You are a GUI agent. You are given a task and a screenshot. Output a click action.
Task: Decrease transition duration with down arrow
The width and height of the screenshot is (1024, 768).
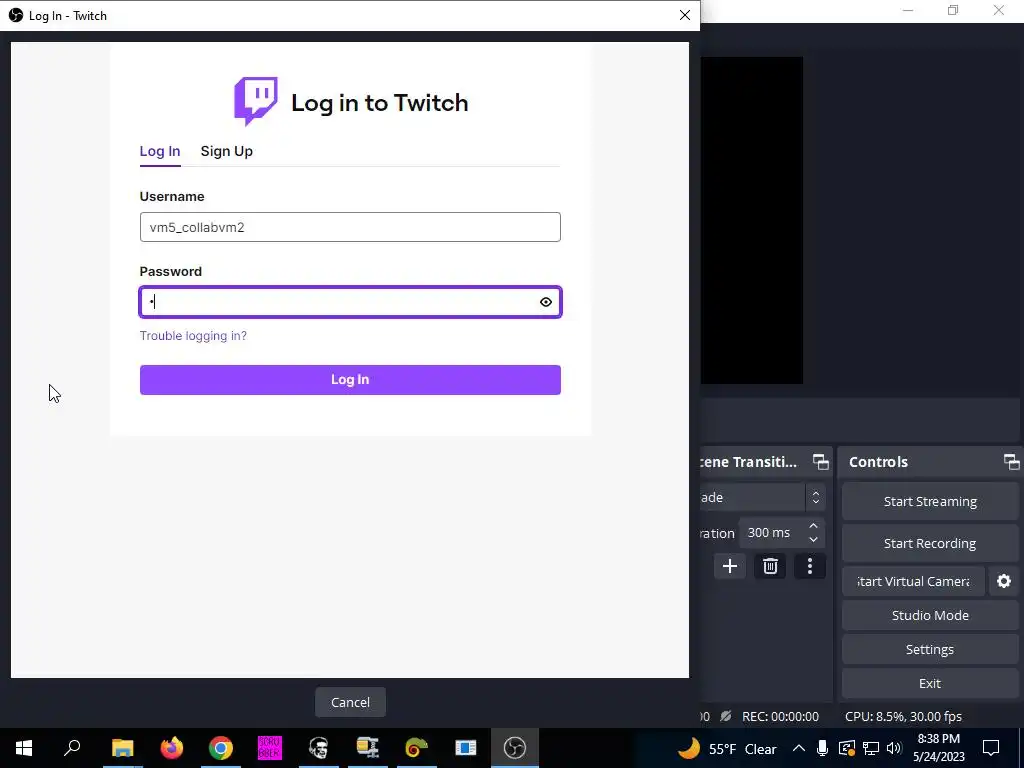coord(813,539)
